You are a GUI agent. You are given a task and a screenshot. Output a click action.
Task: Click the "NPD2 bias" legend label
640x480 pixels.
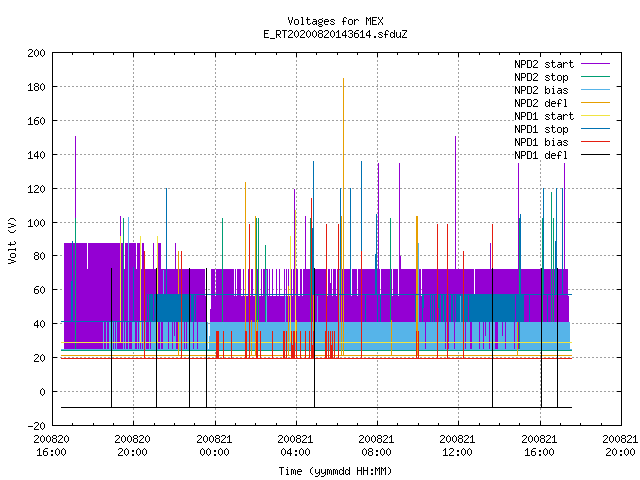(x=541, y=90)
